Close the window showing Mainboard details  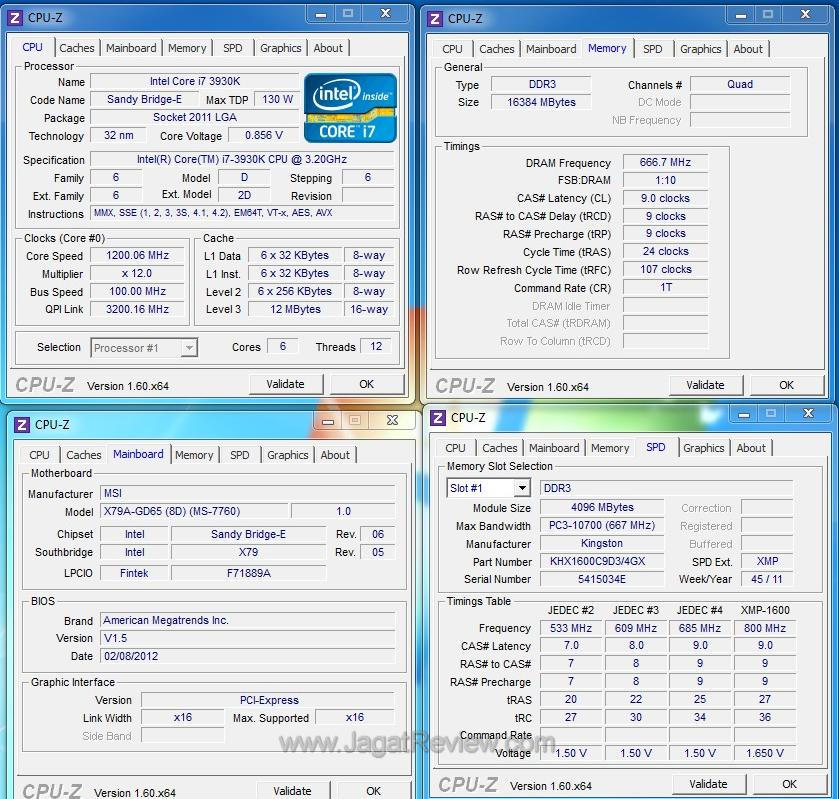(392, 421)
